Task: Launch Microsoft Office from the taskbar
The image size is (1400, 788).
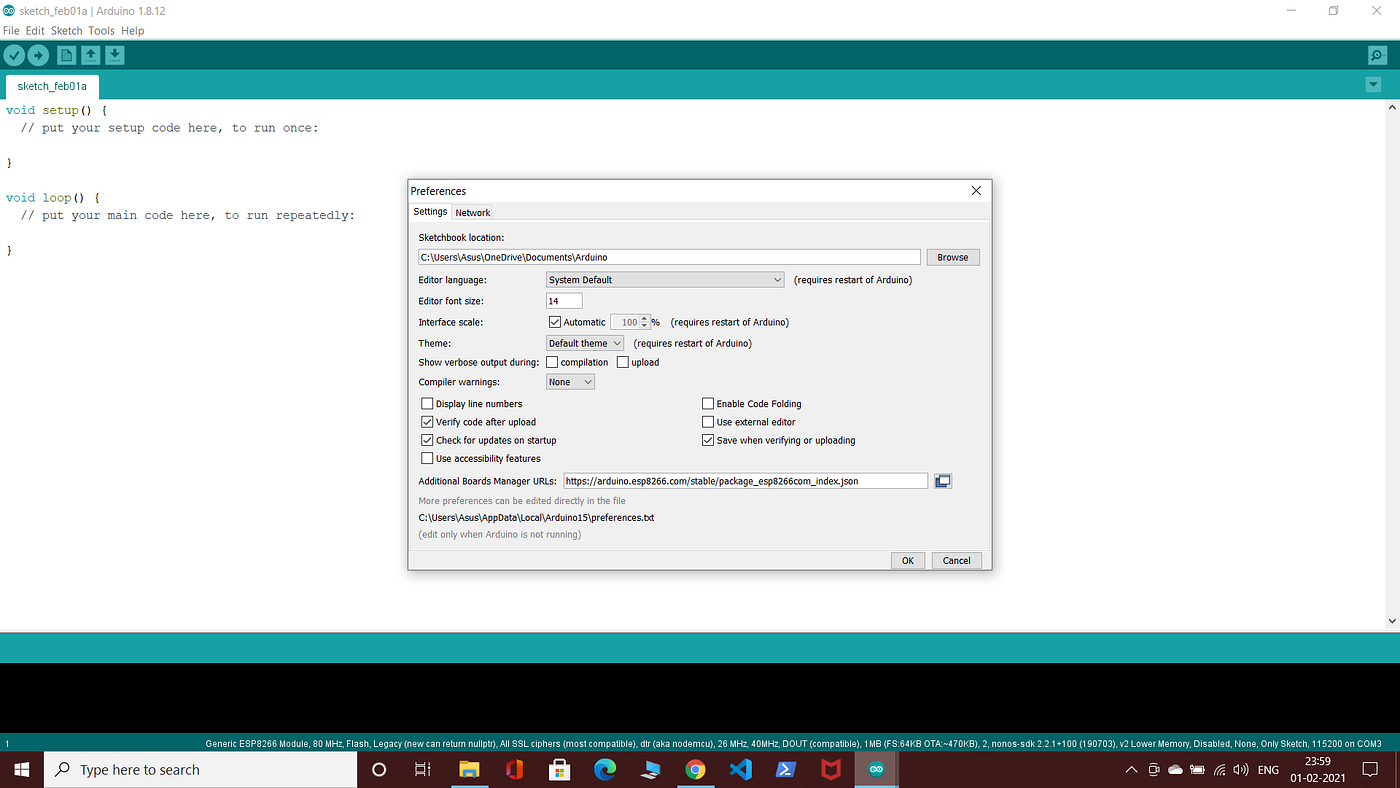Action: pyautogui.click(x=514, y=769)
